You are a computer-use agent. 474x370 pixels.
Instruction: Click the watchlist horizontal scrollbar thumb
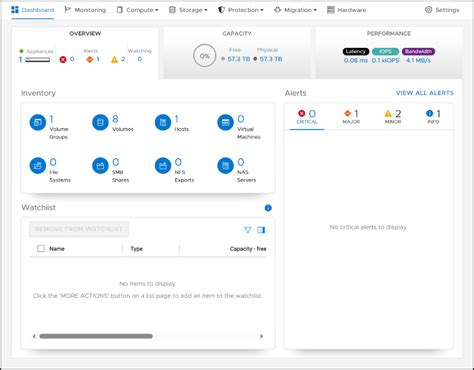coord(96,336)
